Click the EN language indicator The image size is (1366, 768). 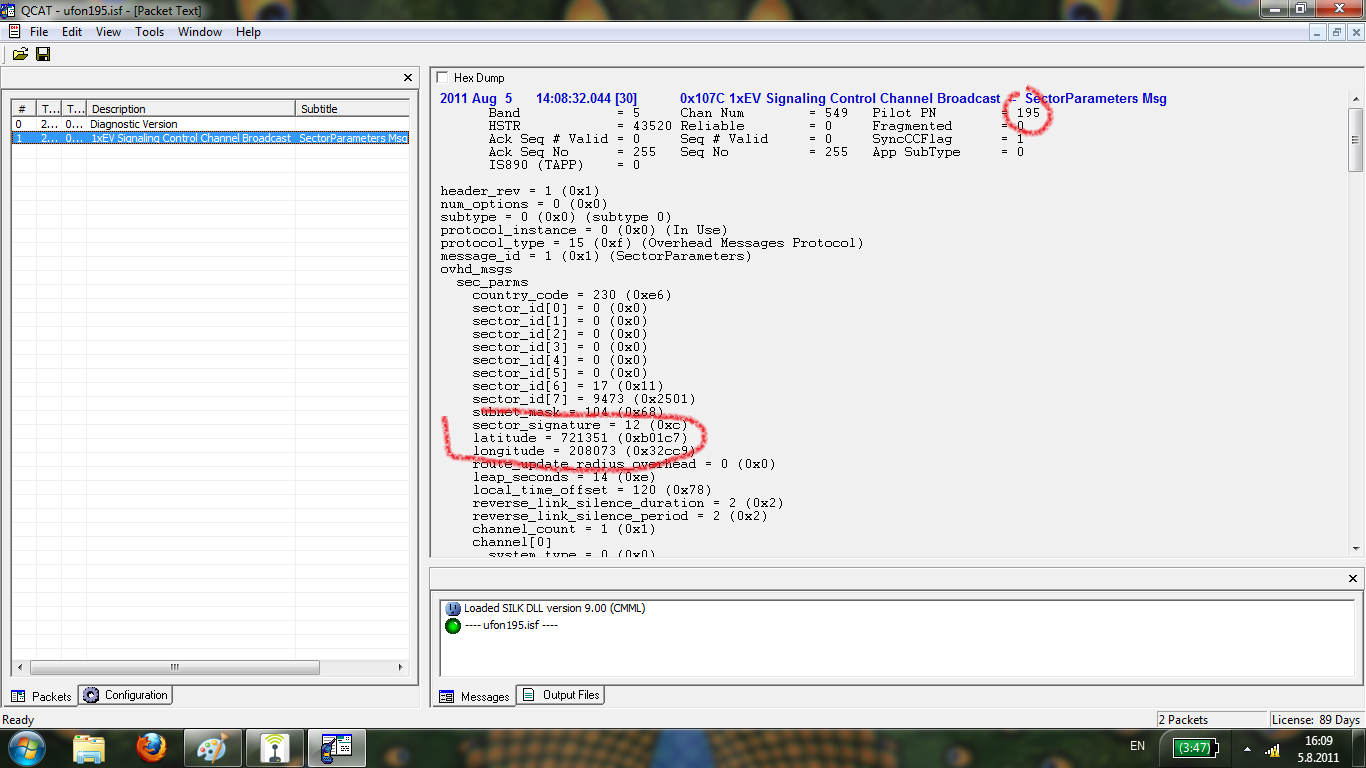point(1137,746)
